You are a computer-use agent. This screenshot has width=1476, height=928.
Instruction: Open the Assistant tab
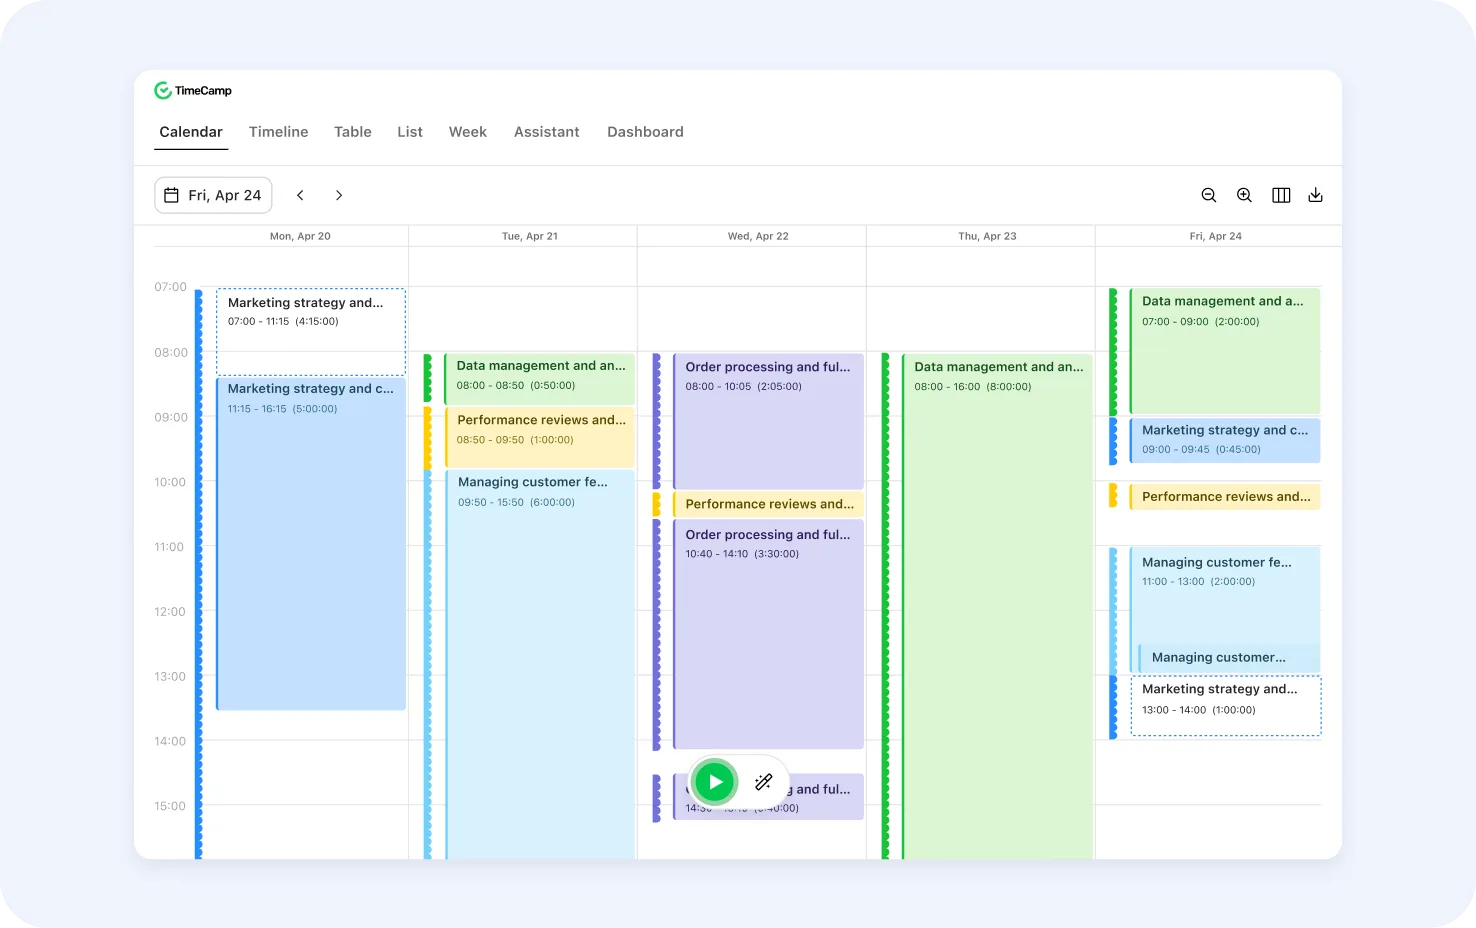pos(547,132)
